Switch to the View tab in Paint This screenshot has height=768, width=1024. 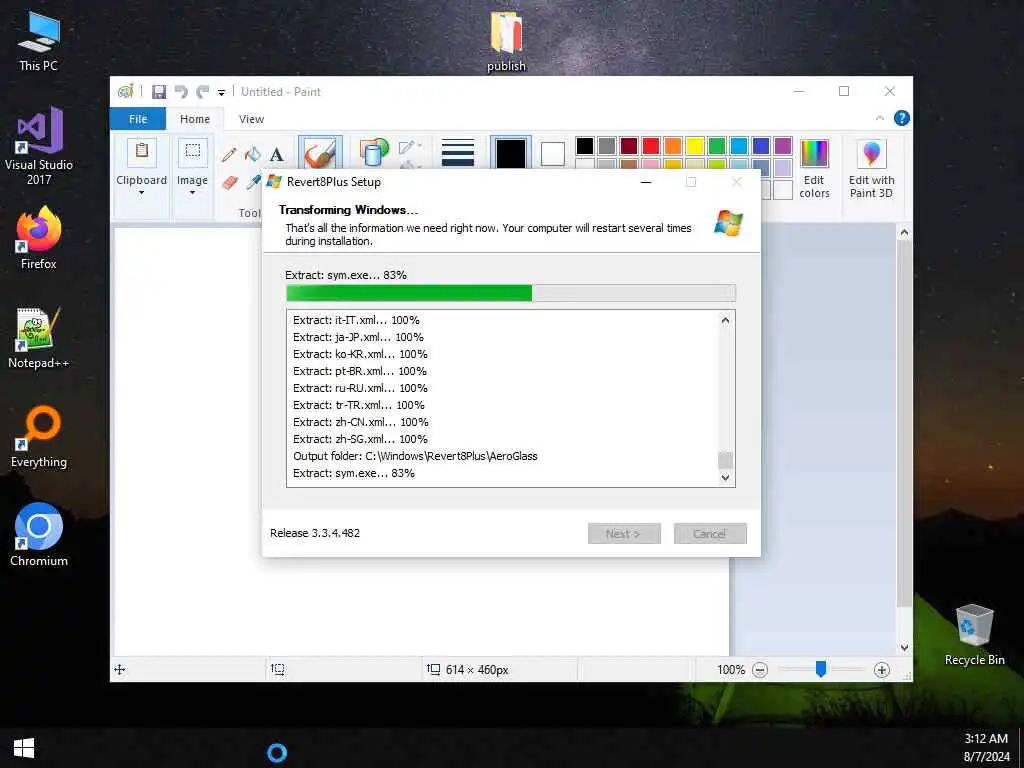coord(251,119)
